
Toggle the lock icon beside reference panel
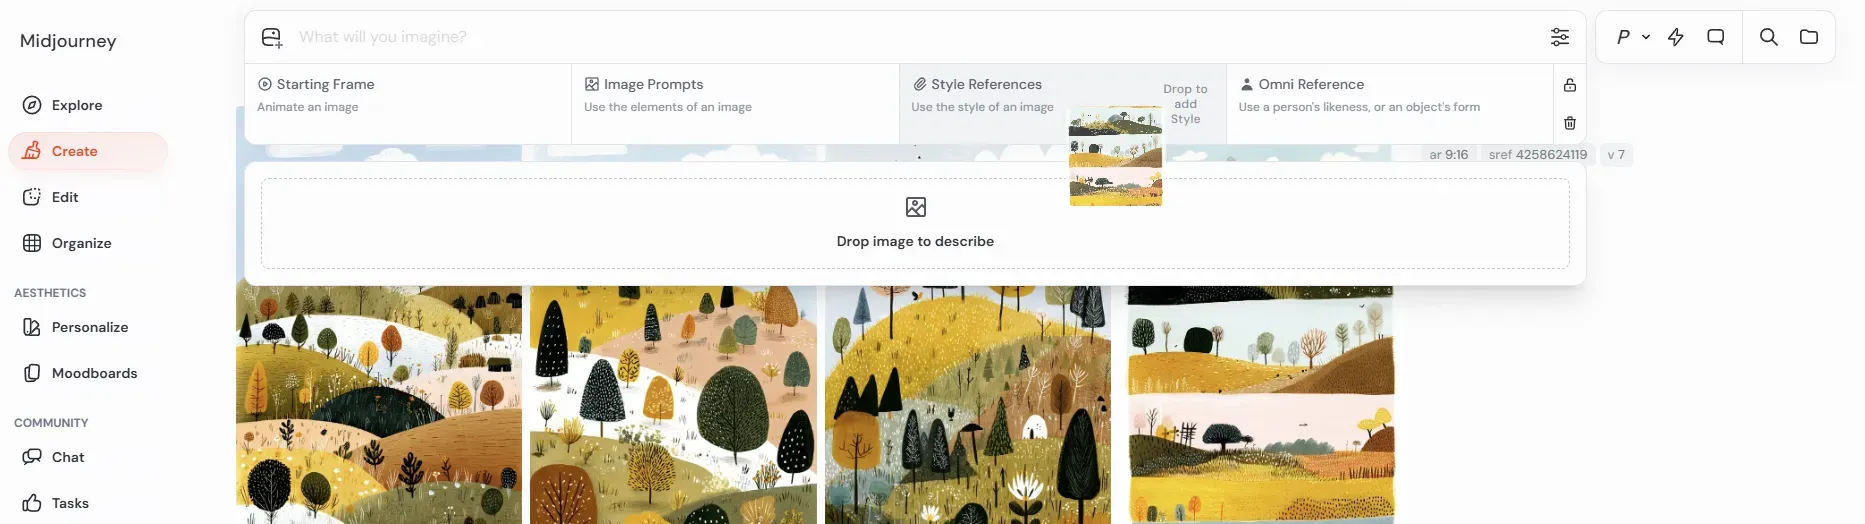click(x=1570, y=85)
